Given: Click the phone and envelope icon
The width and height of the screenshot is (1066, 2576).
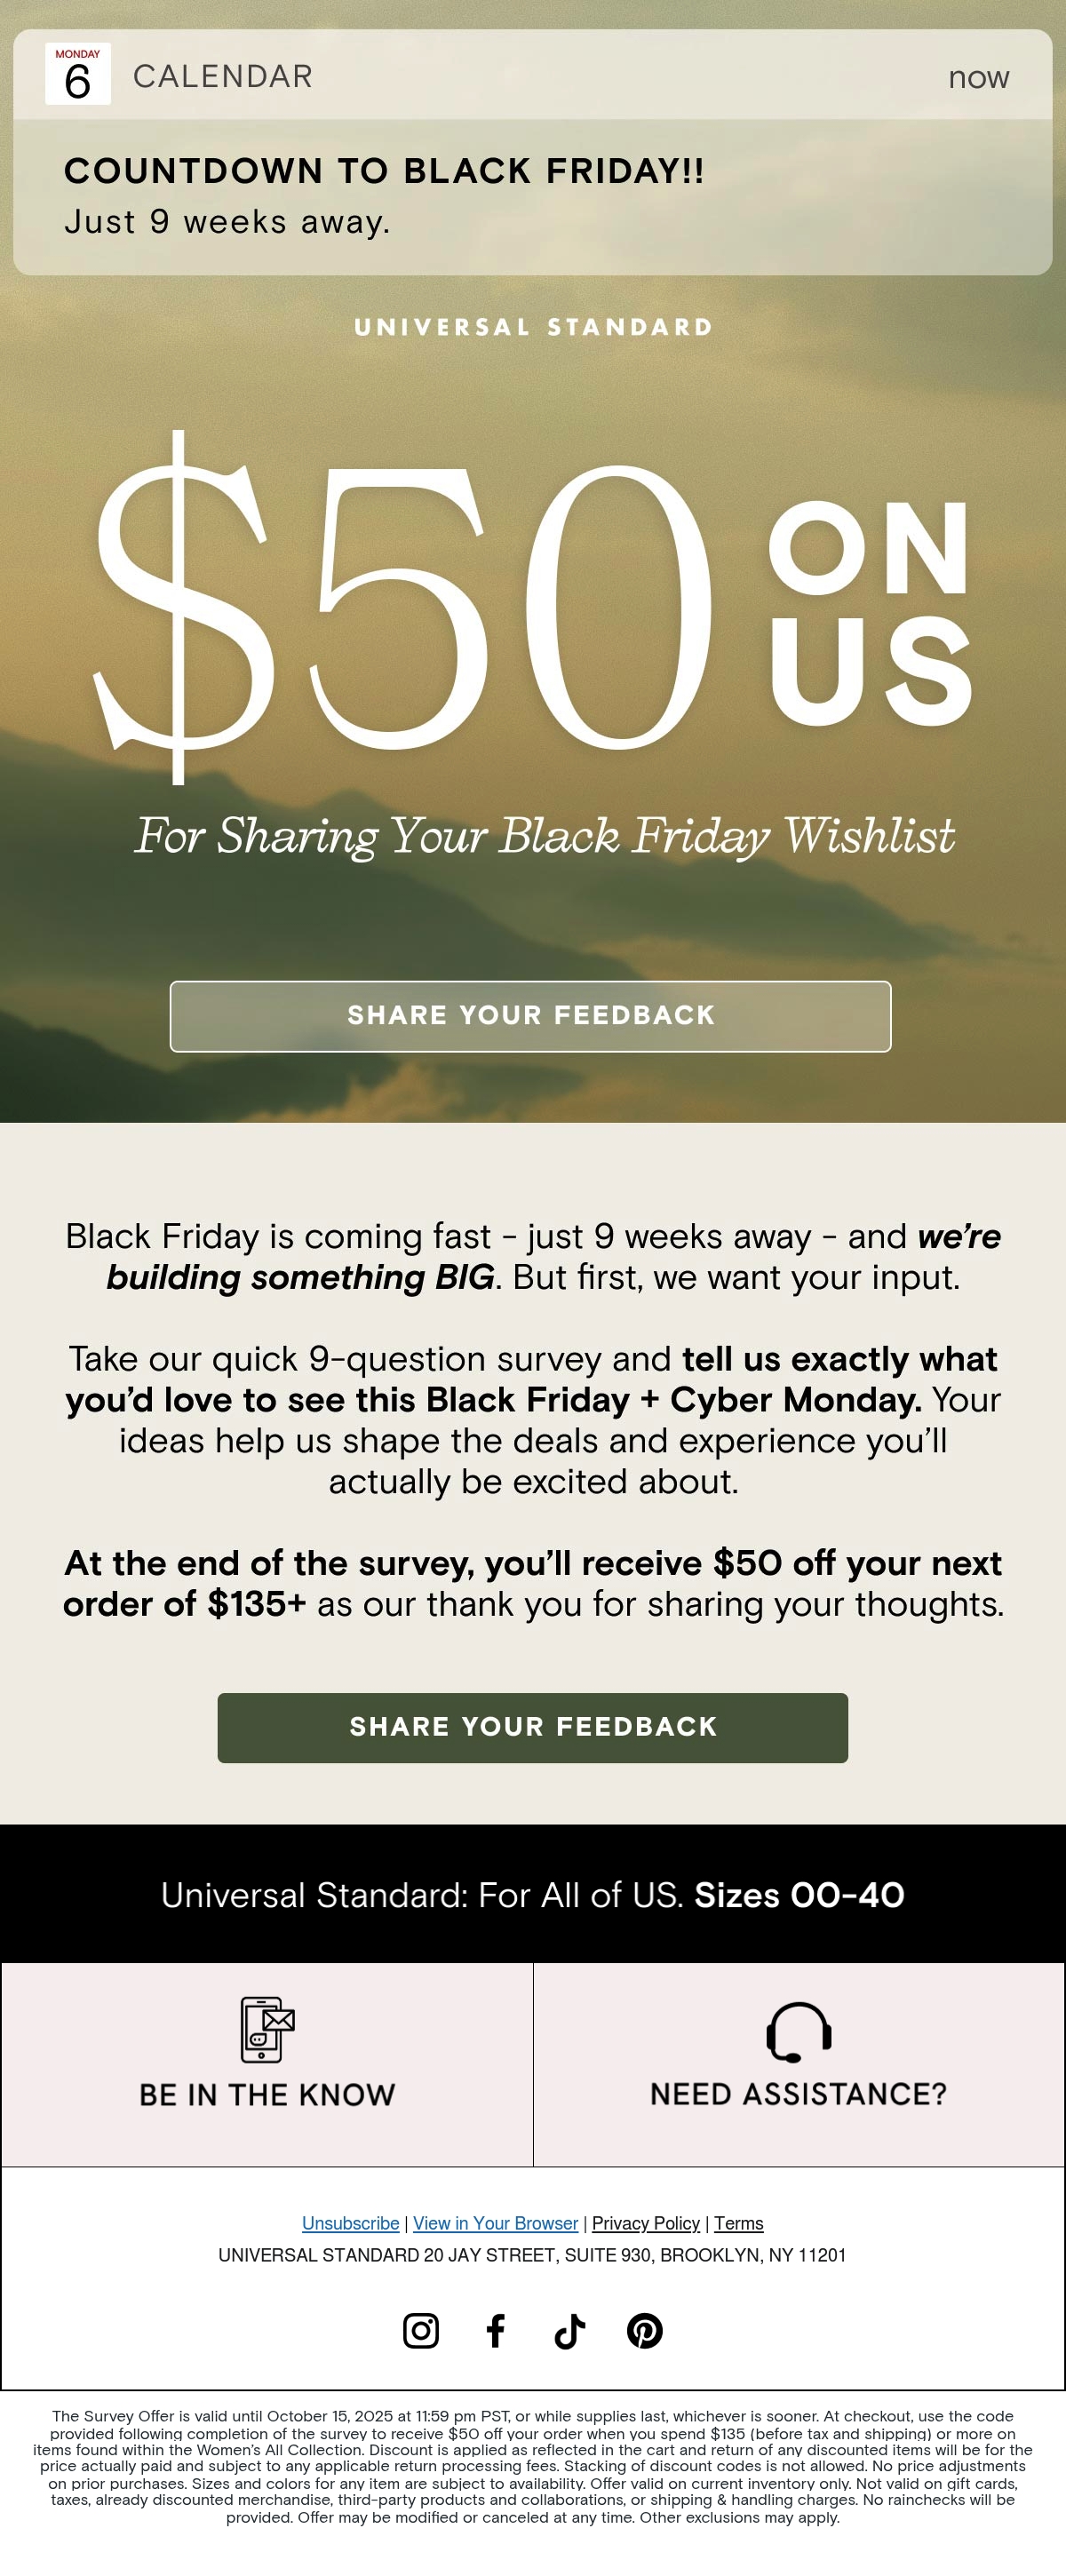Looking at the screenshot, I should (x=267, y=2029).
